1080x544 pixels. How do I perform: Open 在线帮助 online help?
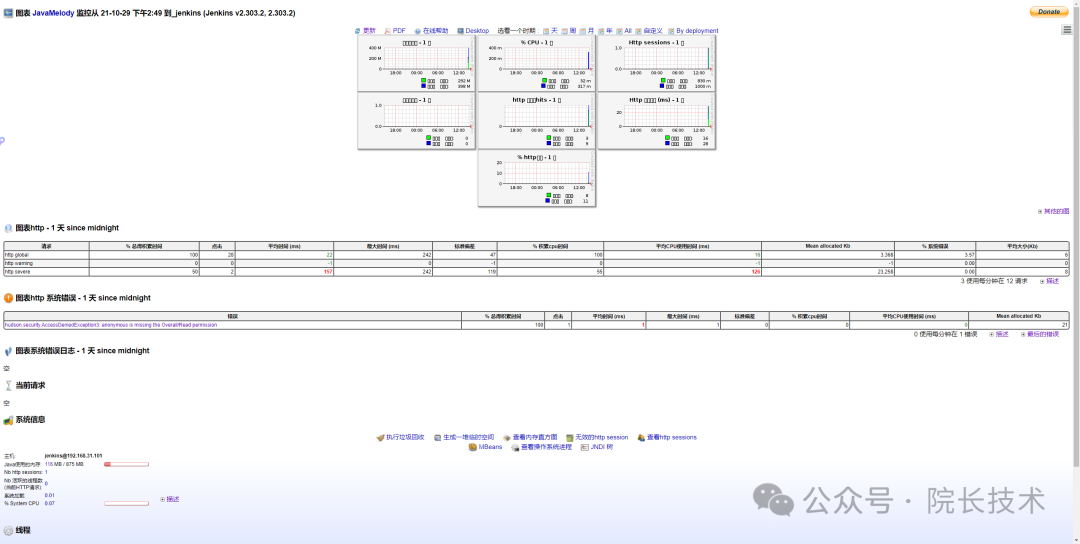[432, 31]
